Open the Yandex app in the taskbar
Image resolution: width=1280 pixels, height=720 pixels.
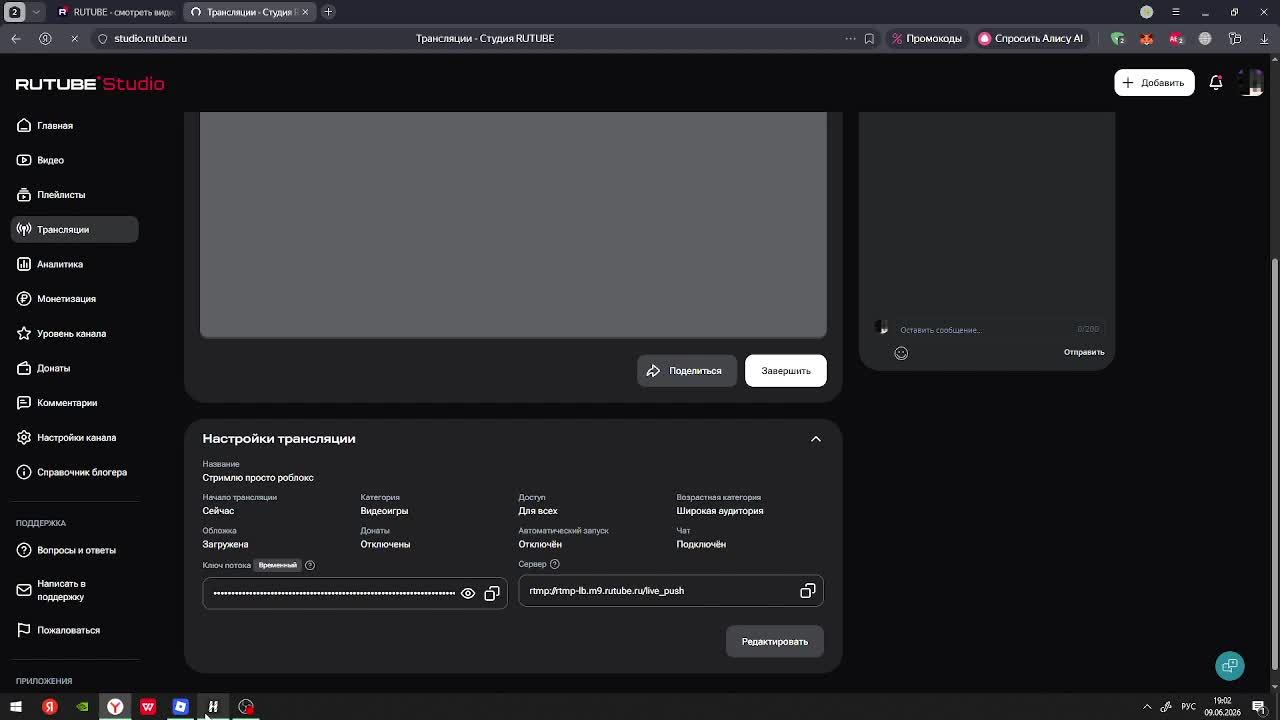pos(49,707)
